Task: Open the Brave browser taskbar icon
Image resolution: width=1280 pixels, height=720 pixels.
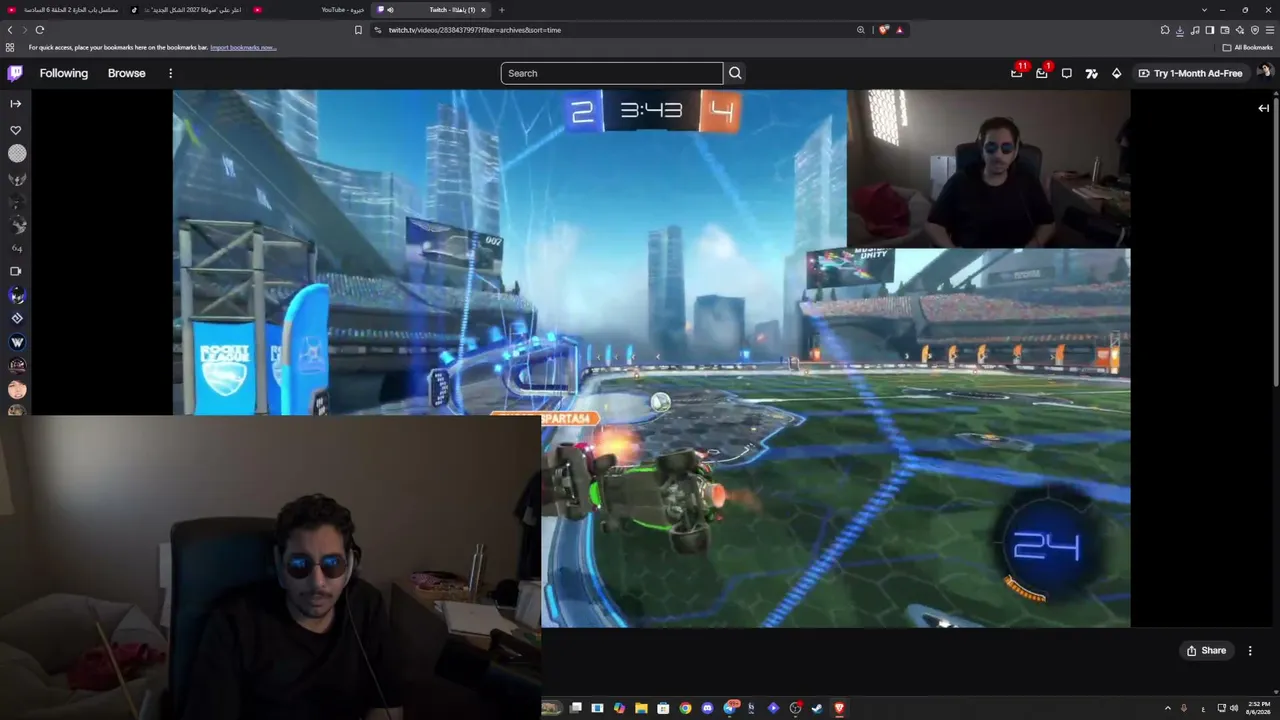Action: [839, 708]
